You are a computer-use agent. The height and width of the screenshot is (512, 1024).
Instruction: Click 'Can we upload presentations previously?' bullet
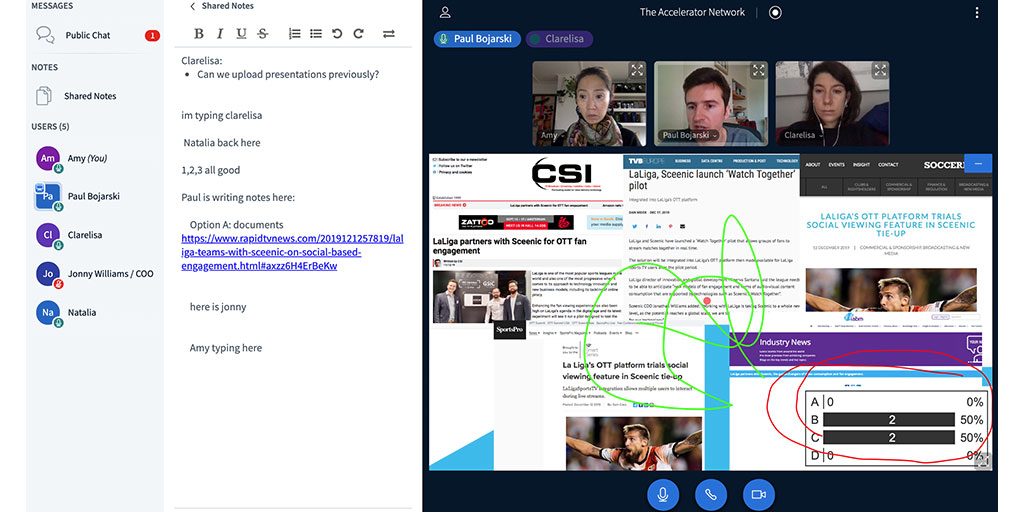point(288,74)
